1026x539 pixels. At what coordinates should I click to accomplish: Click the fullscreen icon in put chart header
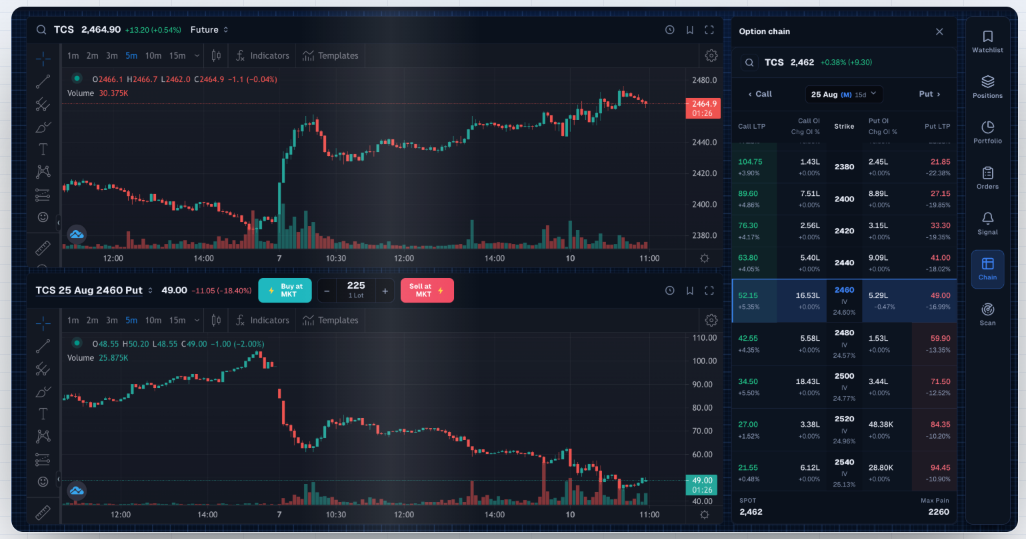(709, 290)
